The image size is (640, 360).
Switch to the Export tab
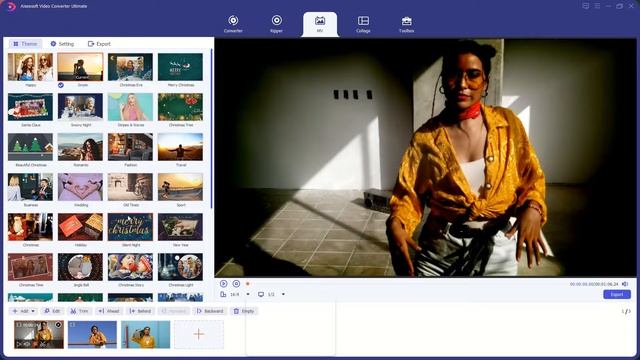99,44
